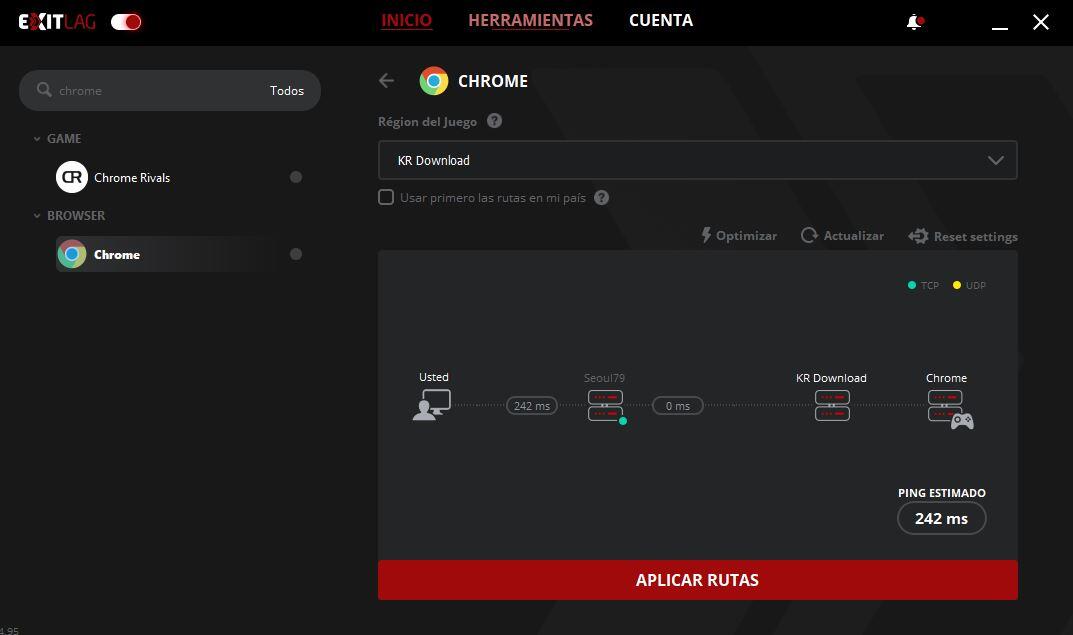This screenshot has height=635, width=1073.
Task: Click the TCP legend indicator
Action: coord(923,285)
